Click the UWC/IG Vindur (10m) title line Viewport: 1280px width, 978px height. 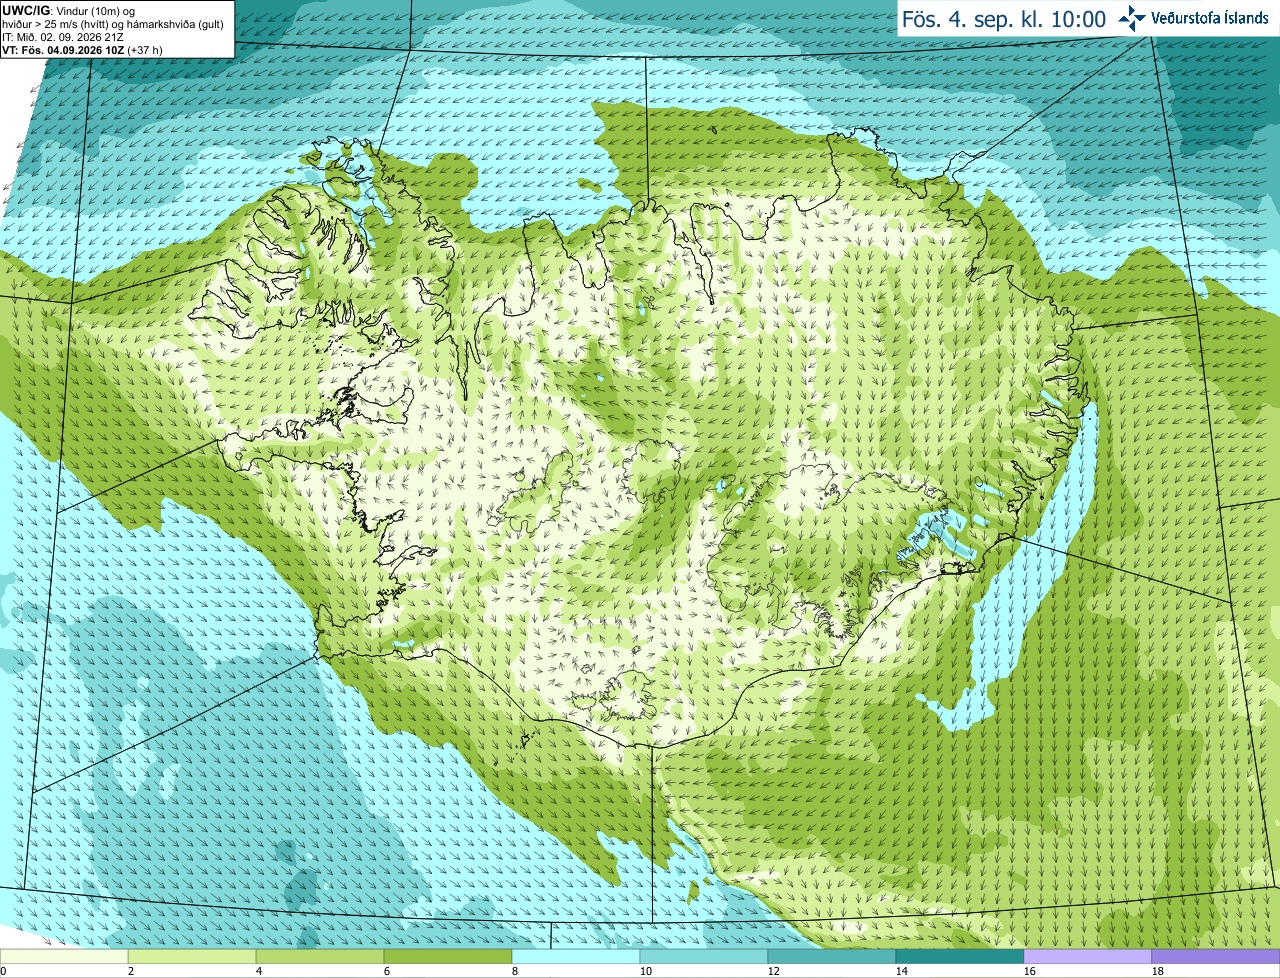tap(70, 10)
